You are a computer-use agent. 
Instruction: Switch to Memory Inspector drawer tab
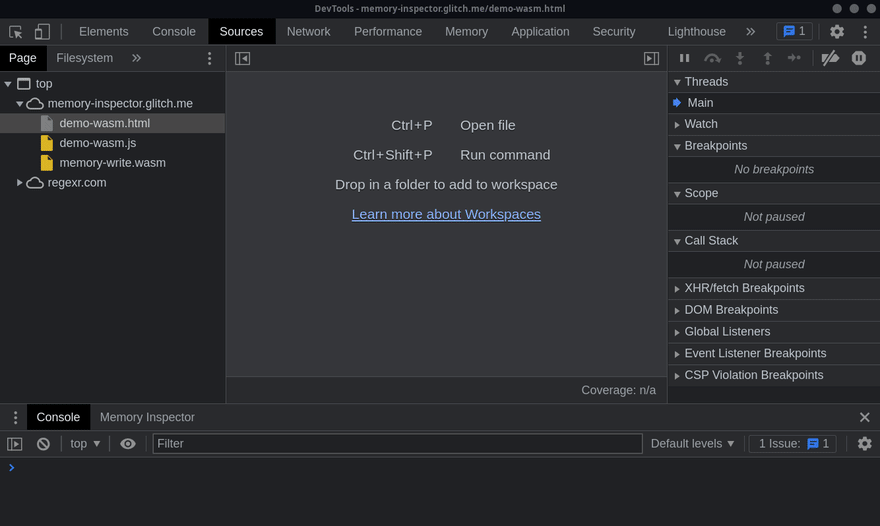point(147,418)
